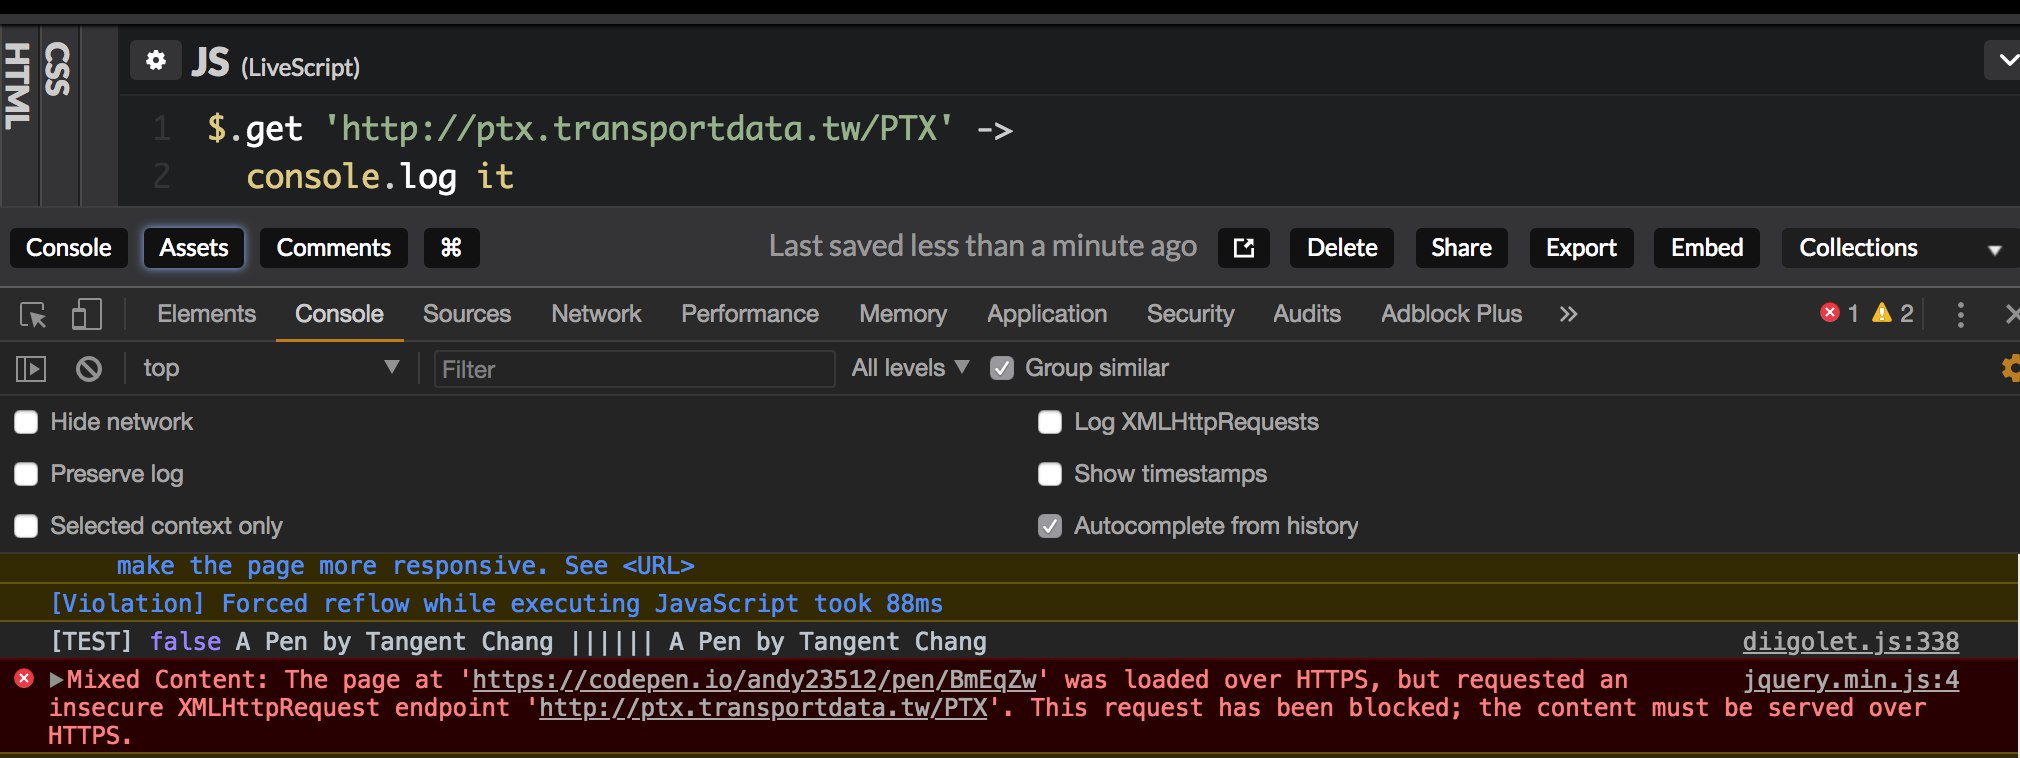Enable Log XMLHttpRequests checkbox
This screenshot has width=2020, height=758.
[1050, 422]
